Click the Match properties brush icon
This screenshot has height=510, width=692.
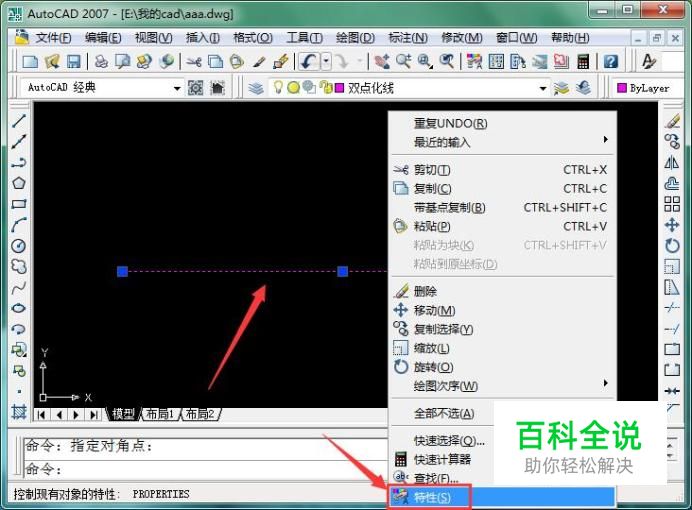[x=281, y=61]
